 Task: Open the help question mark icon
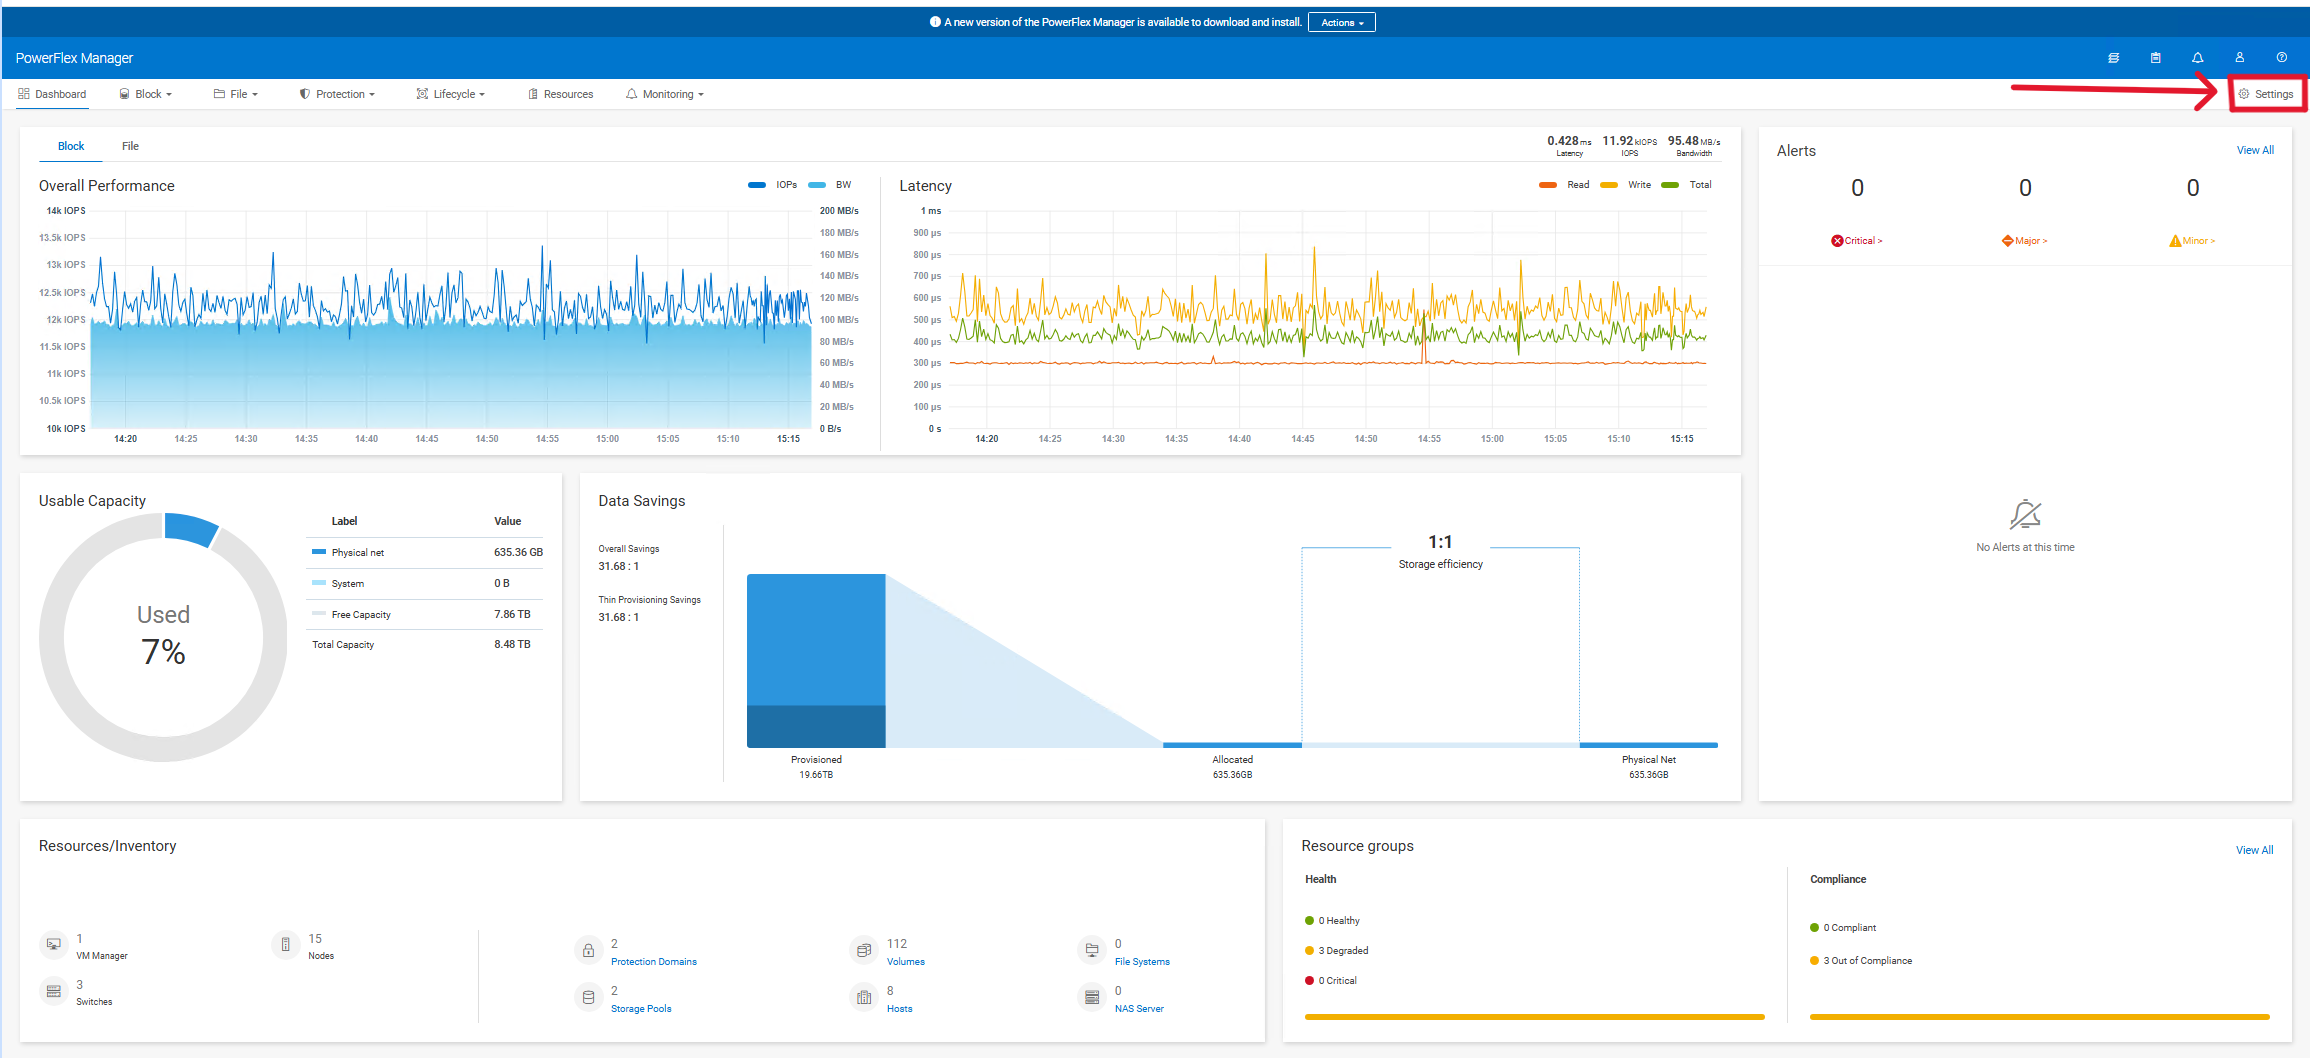(2281, 58)
